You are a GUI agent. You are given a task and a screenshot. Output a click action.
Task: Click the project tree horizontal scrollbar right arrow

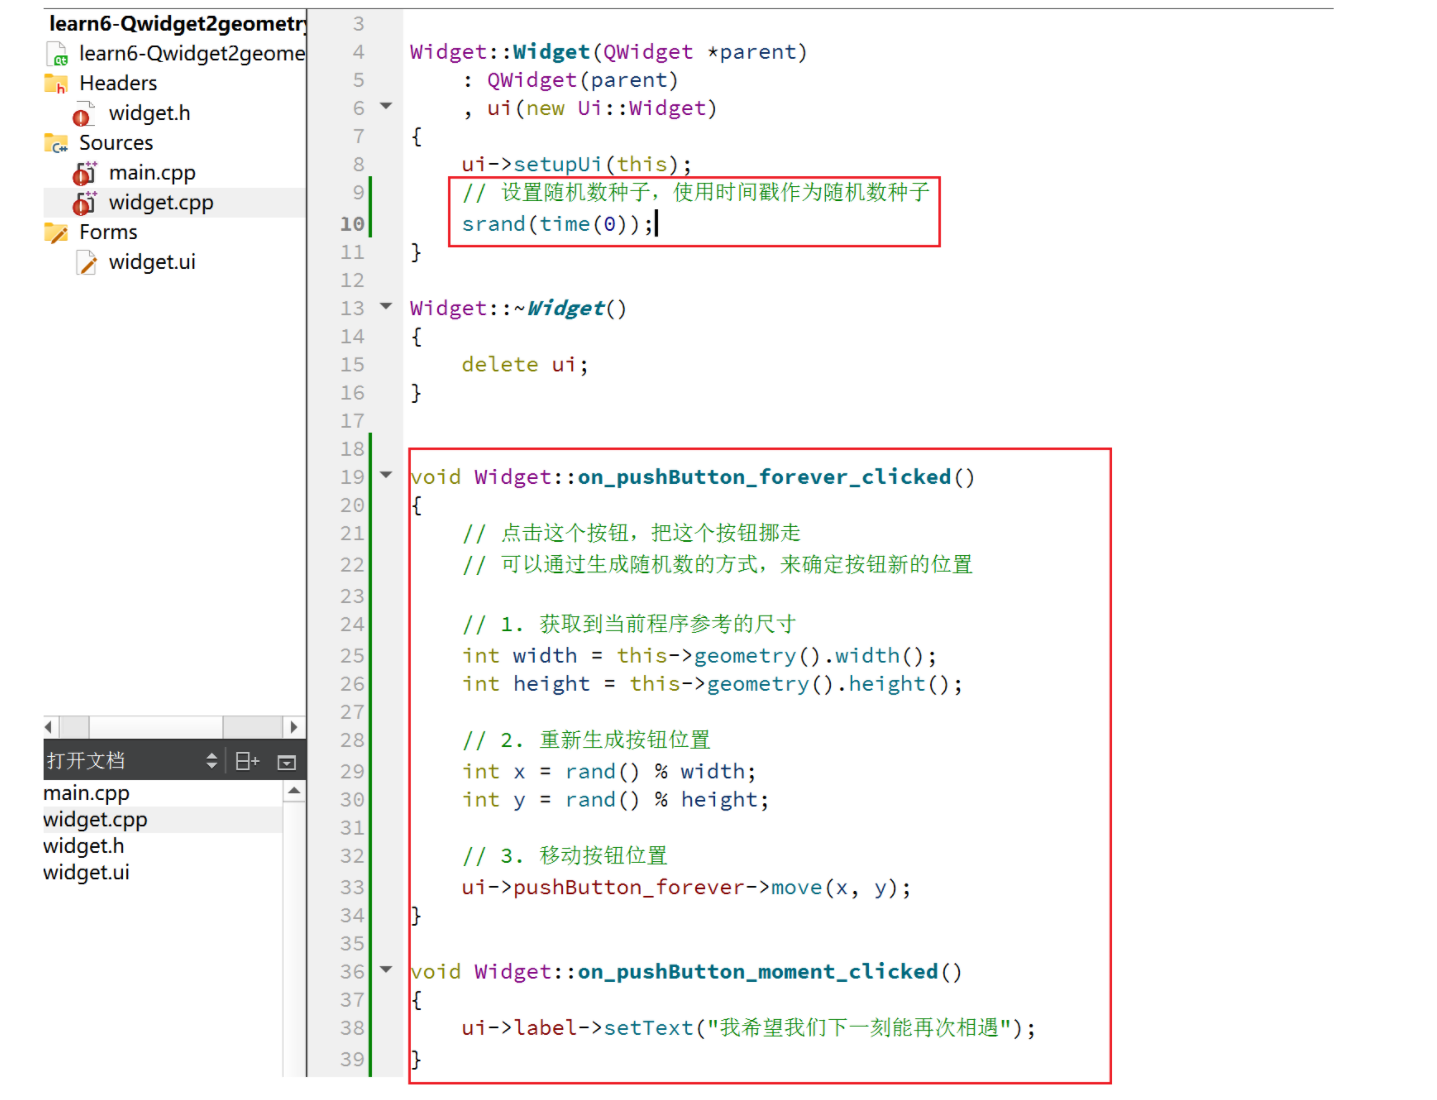(293, 727)
